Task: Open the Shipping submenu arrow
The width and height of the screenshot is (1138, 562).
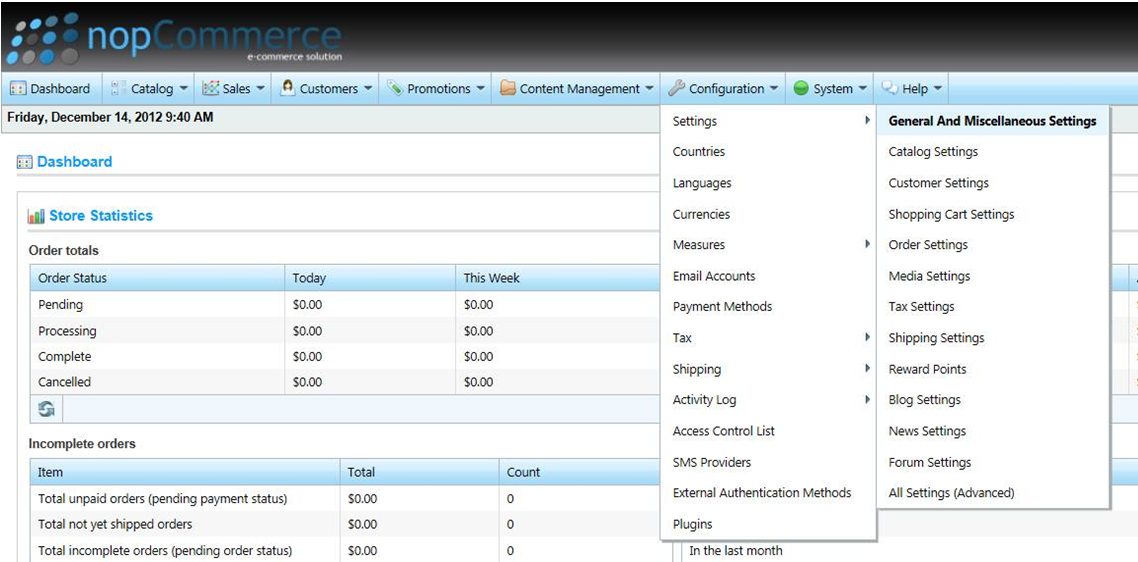Action: [x=867, y=369]
